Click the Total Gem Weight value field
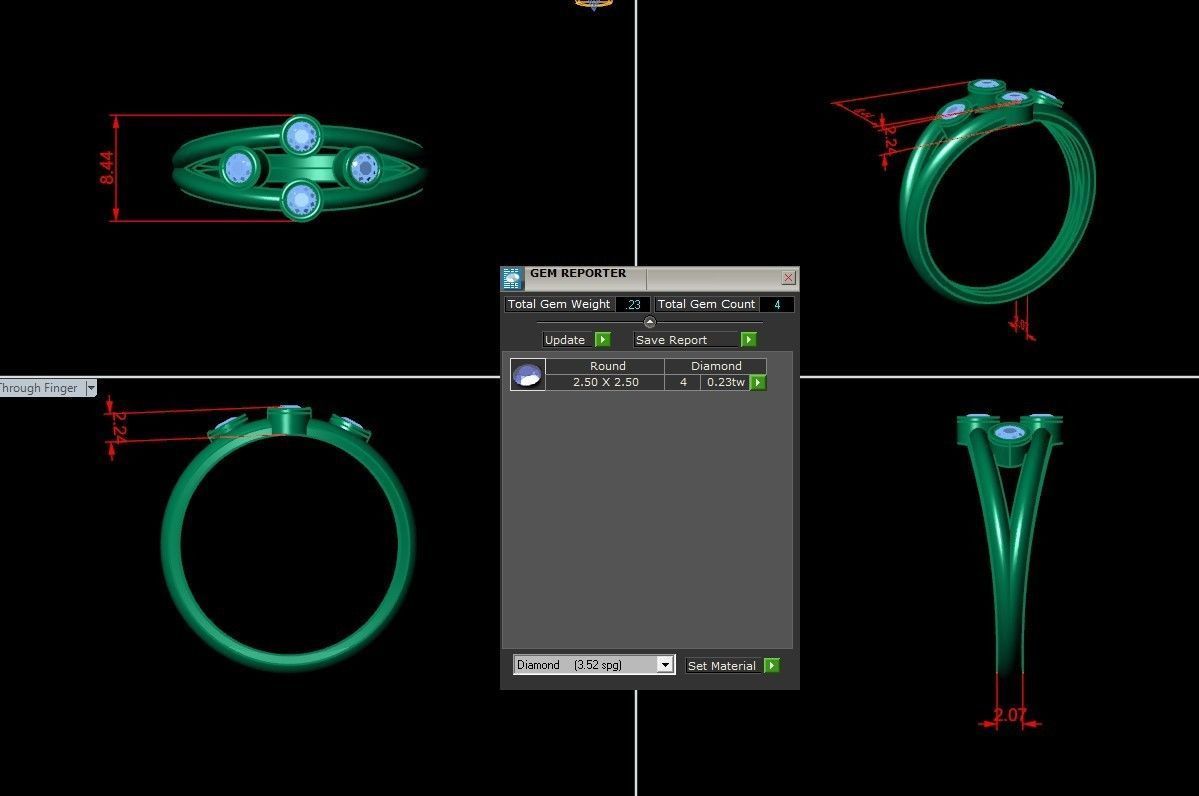 tap(633, 304)
